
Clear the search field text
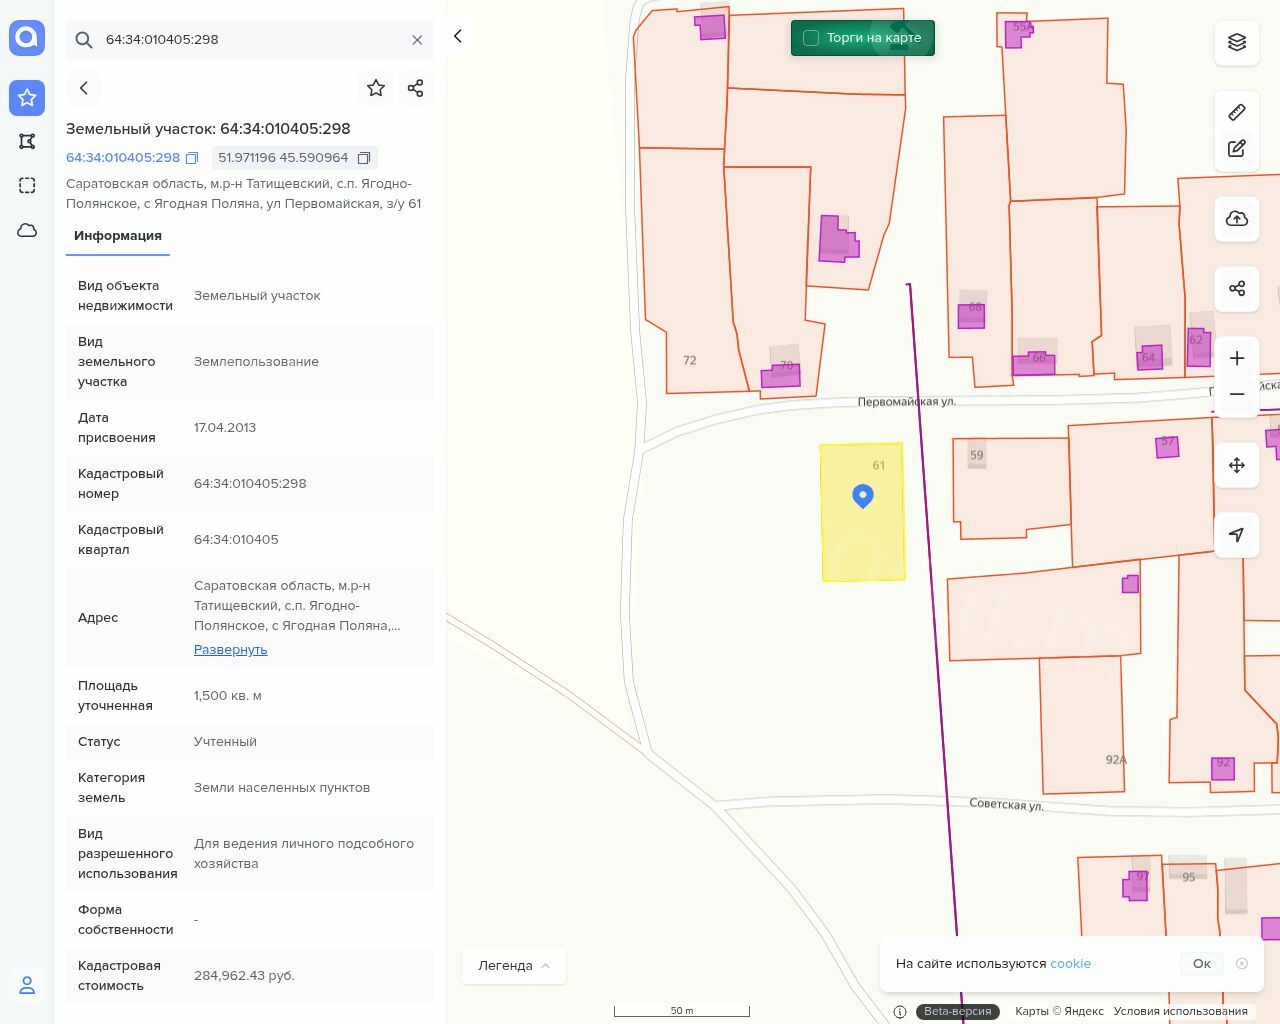(x=417, y=40)
